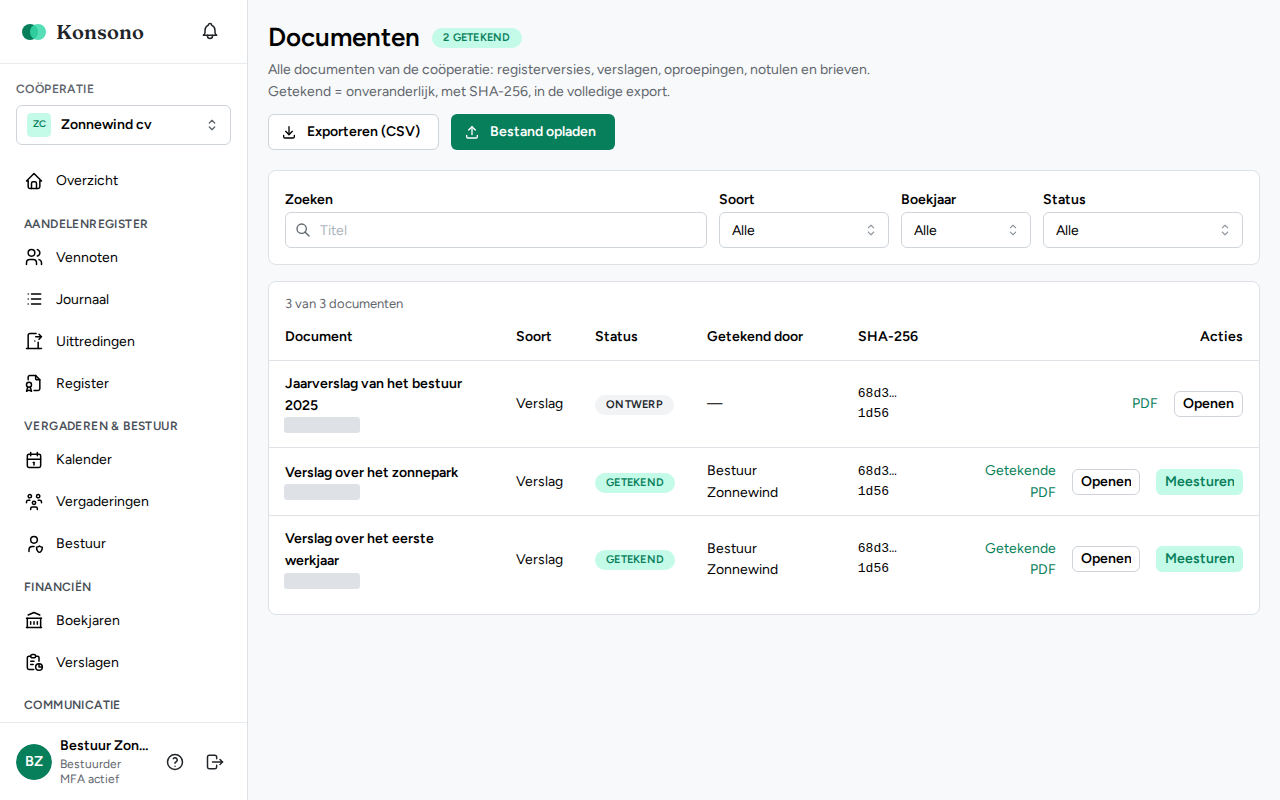1280x800 pixels.
Task: Click SHA hash in Jaarverslag 2025 row
Action: 877,403
